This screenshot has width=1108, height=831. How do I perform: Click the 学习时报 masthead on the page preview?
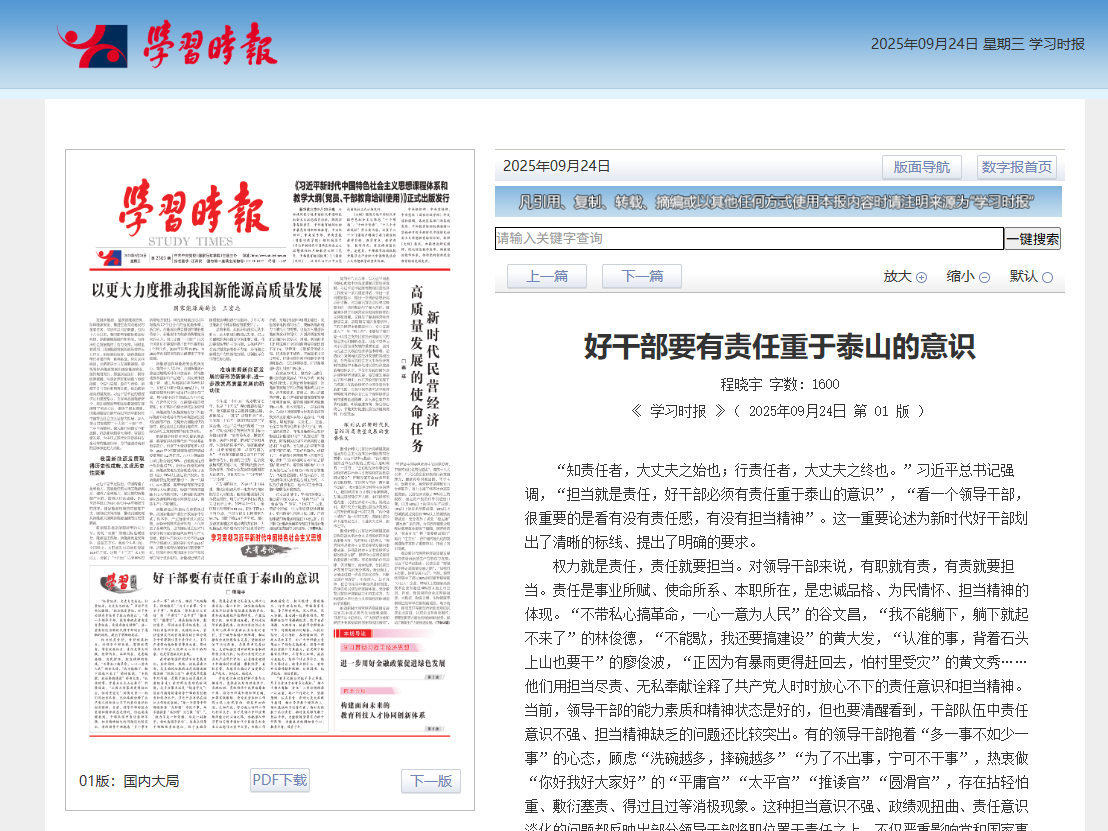tap(191, 209)
